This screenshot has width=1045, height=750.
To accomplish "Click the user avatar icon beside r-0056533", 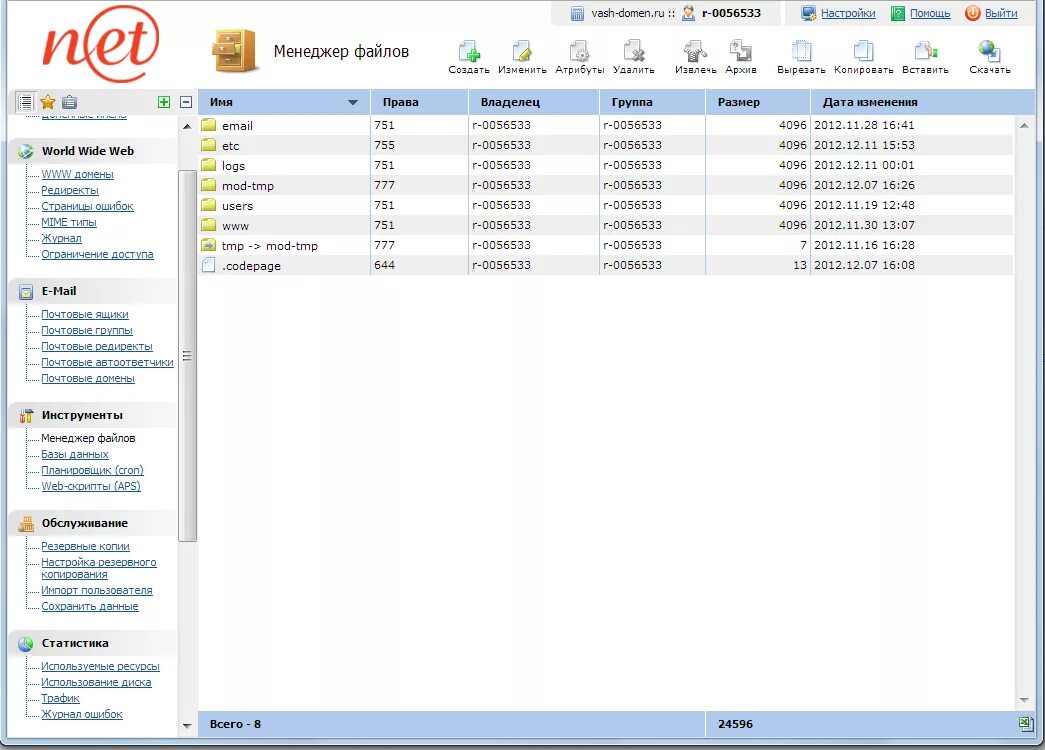I will tap(688, 13).
